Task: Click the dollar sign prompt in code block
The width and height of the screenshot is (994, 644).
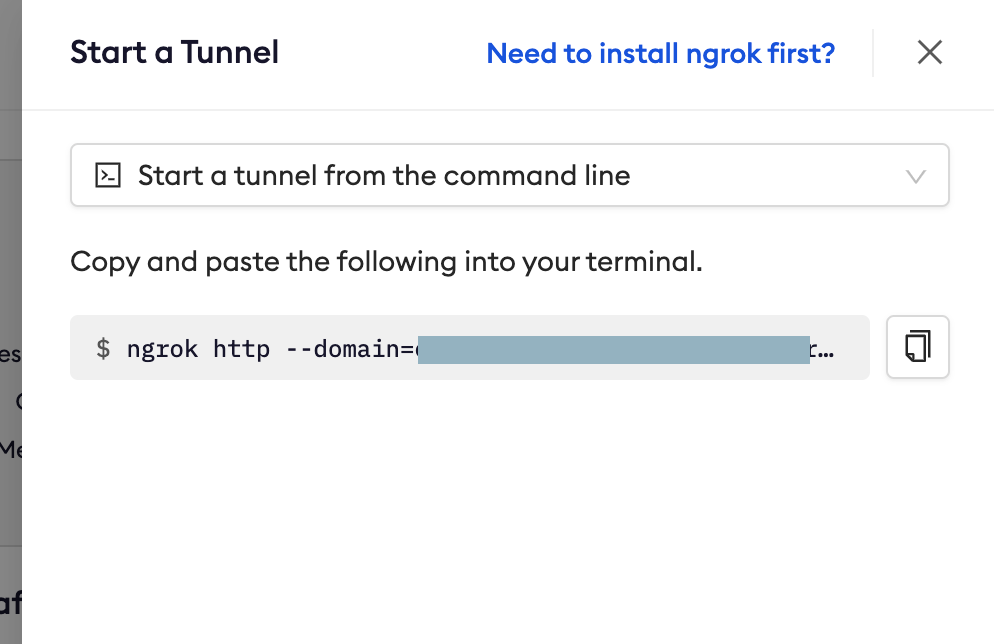Action: tap(103, 349)
